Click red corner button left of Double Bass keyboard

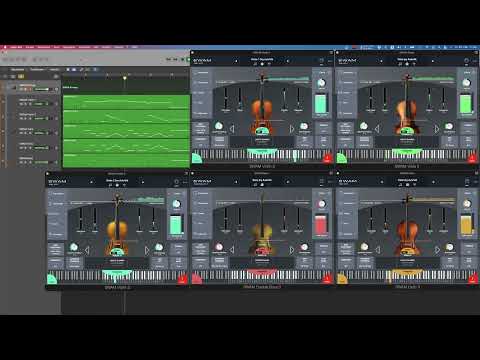(197, 279)
